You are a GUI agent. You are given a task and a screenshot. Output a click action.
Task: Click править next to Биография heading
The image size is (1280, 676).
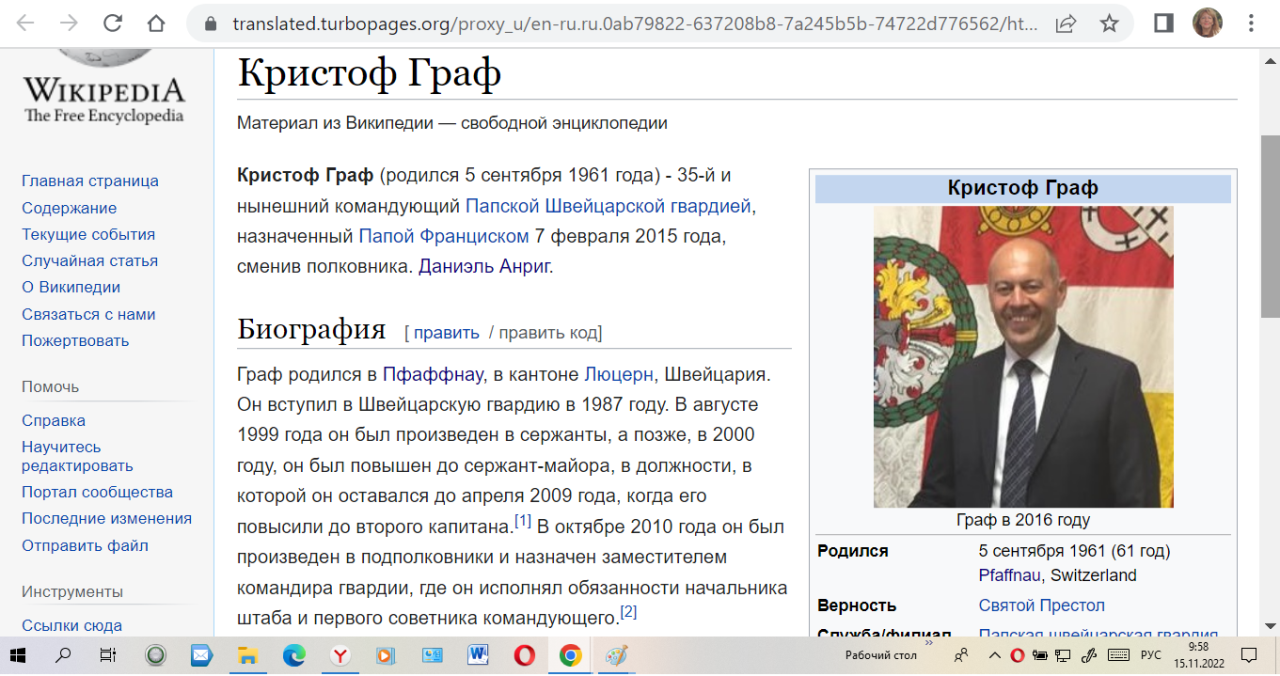(446, 333)
